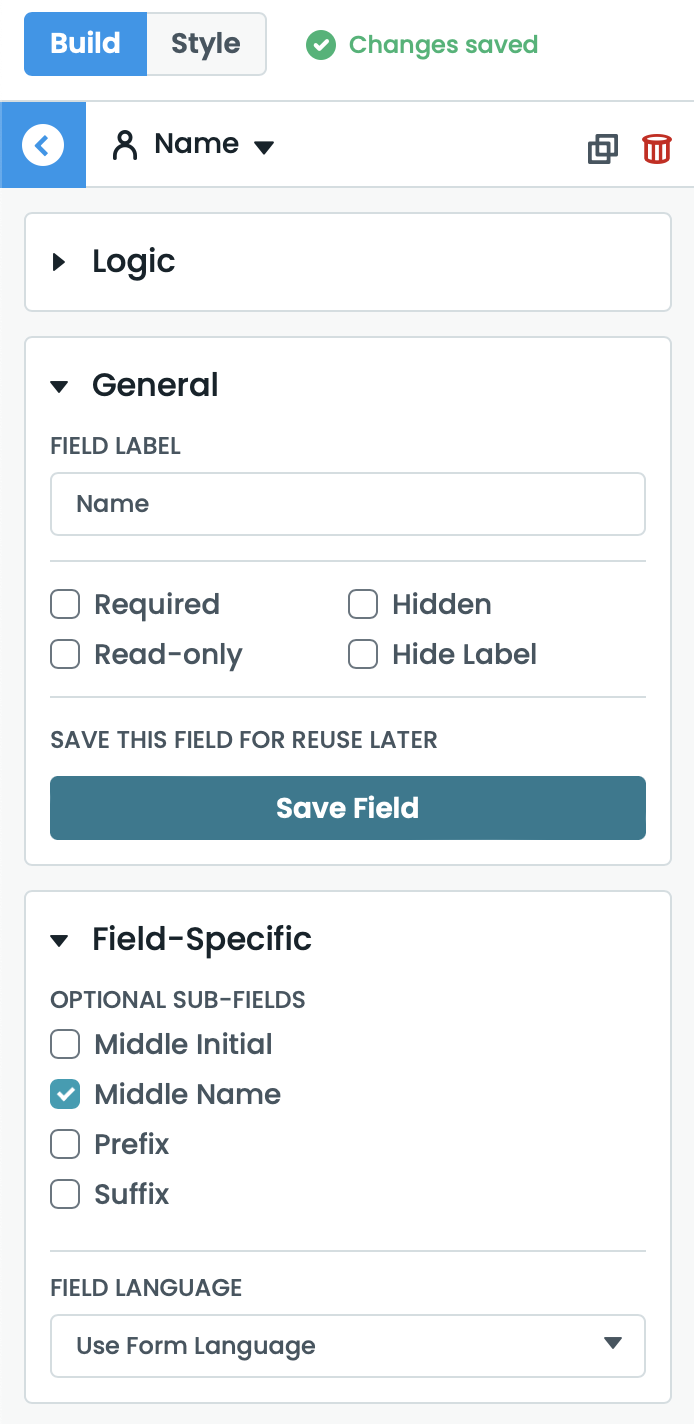Click the person icon beside Name
This screenshot has height=1424, width=694.
tap(124, 144)
